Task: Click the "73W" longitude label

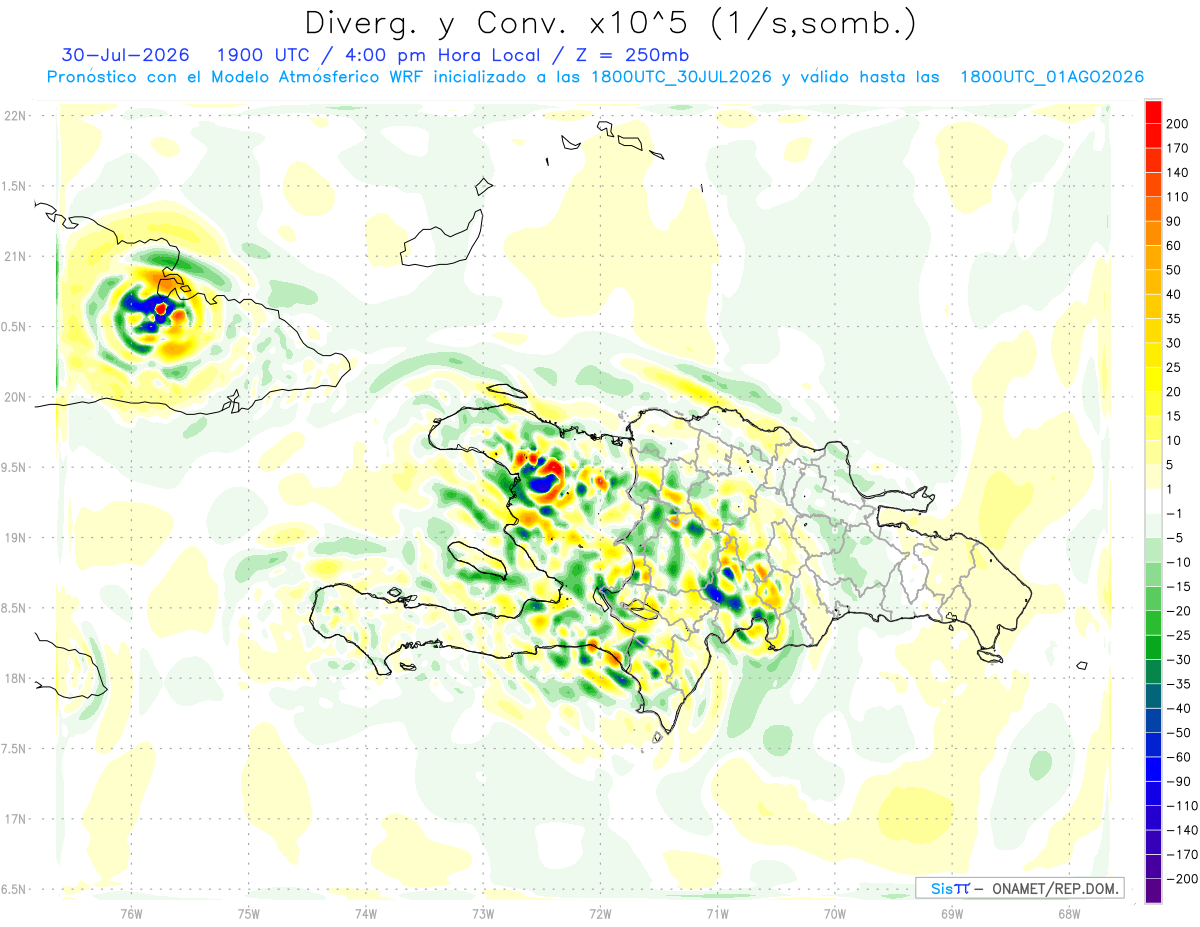Action: click(x=483, y=913)
